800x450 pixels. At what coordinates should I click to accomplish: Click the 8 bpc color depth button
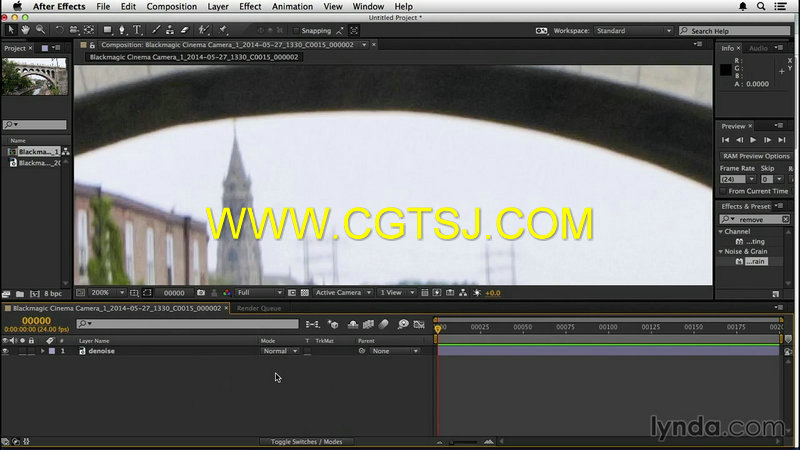[x=53, y=294]
